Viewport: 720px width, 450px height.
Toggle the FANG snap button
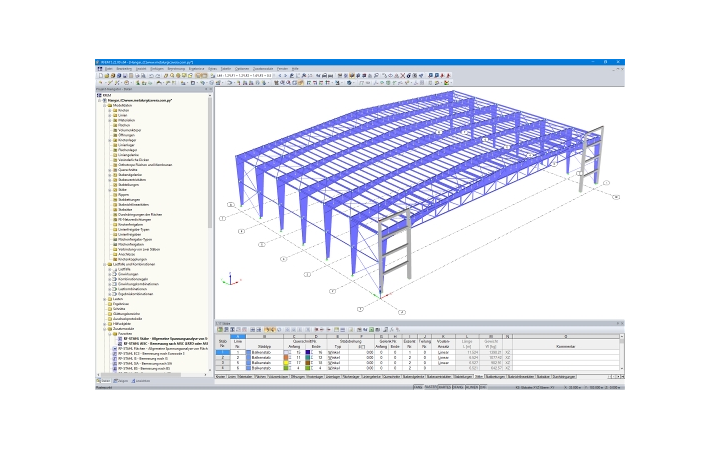click(x=417, y=387)
